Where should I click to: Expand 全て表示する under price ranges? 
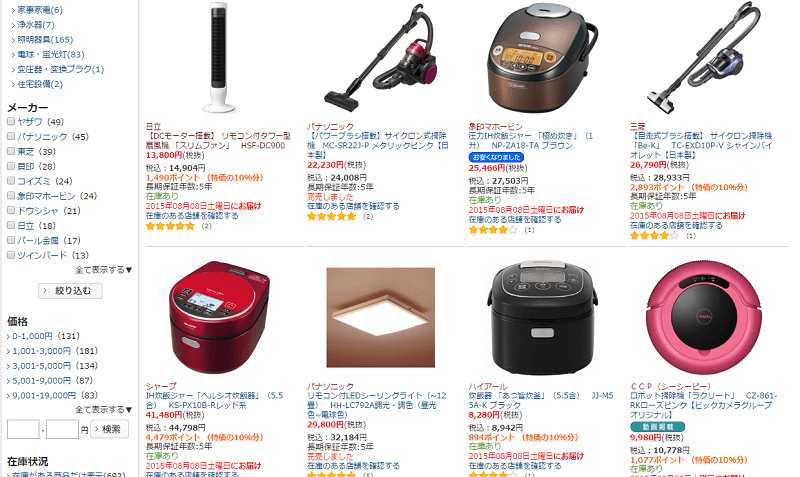104,410
